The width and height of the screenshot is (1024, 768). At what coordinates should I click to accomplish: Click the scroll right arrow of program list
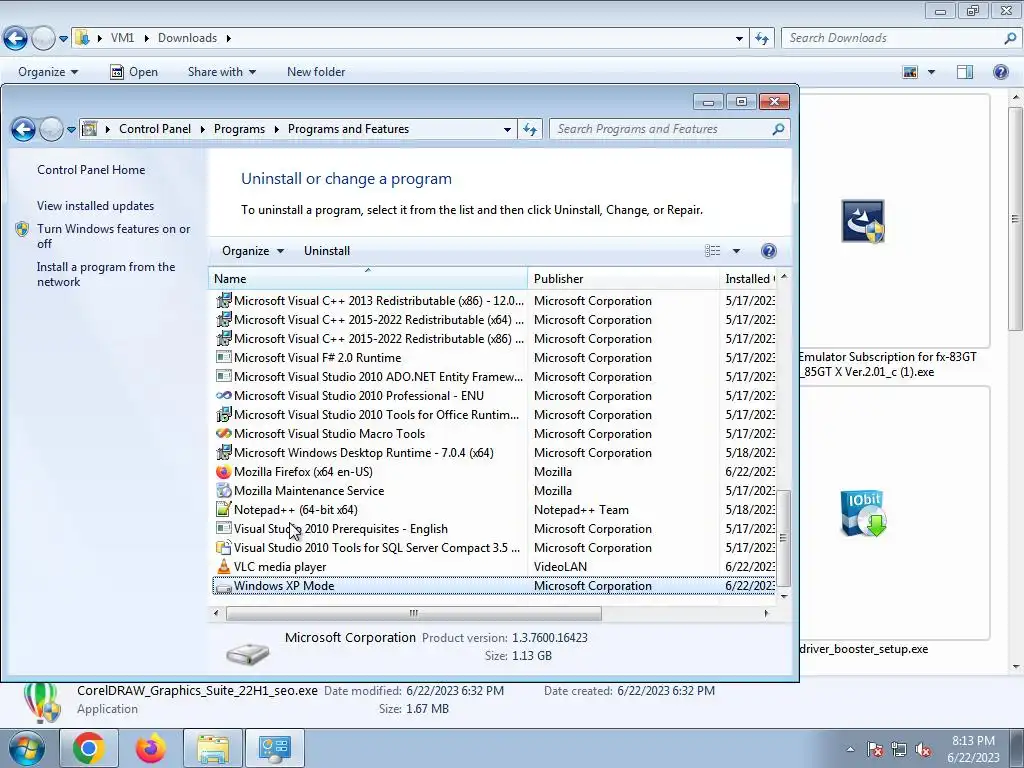coord(766,613)
